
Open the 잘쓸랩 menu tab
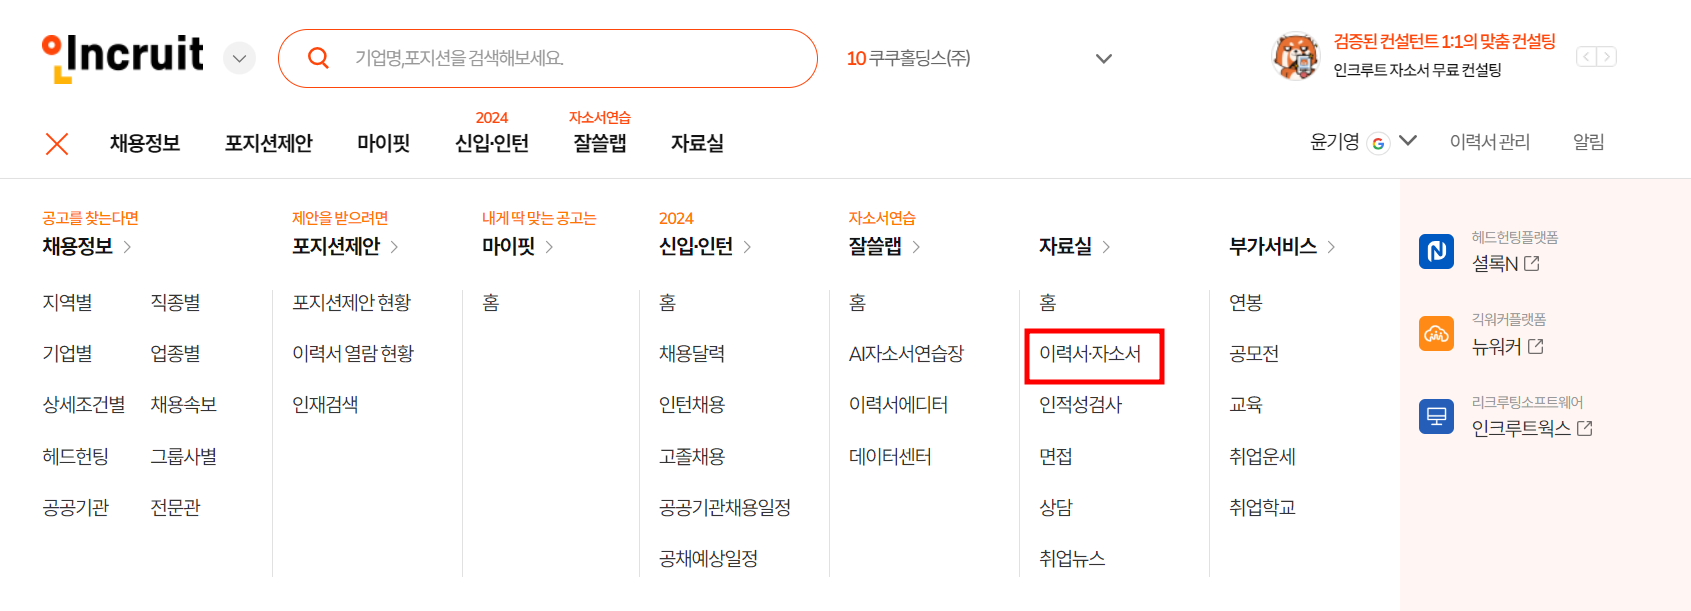coord(597,143)
